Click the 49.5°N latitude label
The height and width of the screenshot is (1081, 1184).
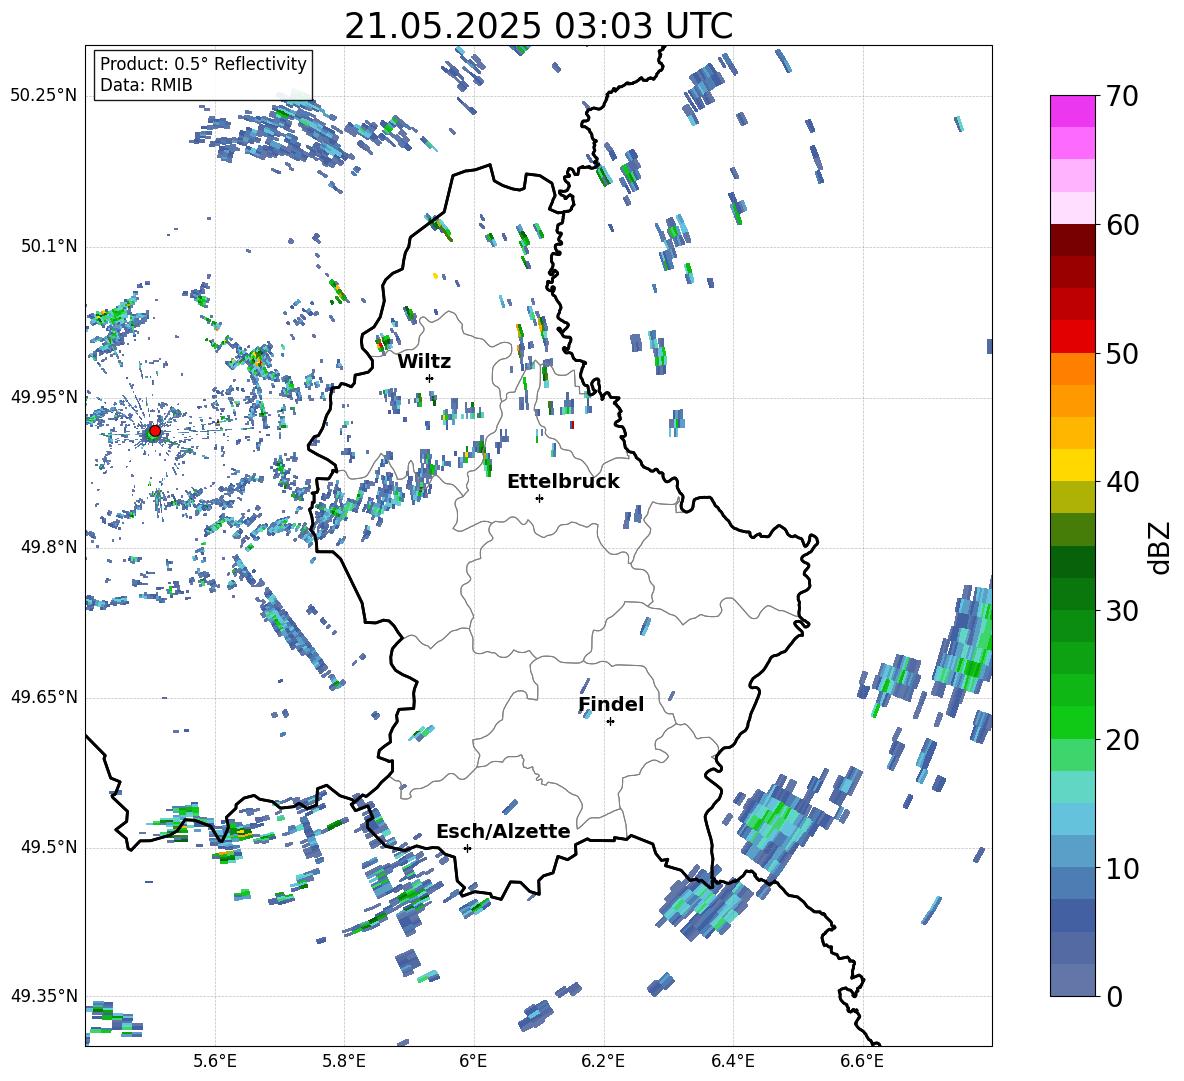pos(49,847)
